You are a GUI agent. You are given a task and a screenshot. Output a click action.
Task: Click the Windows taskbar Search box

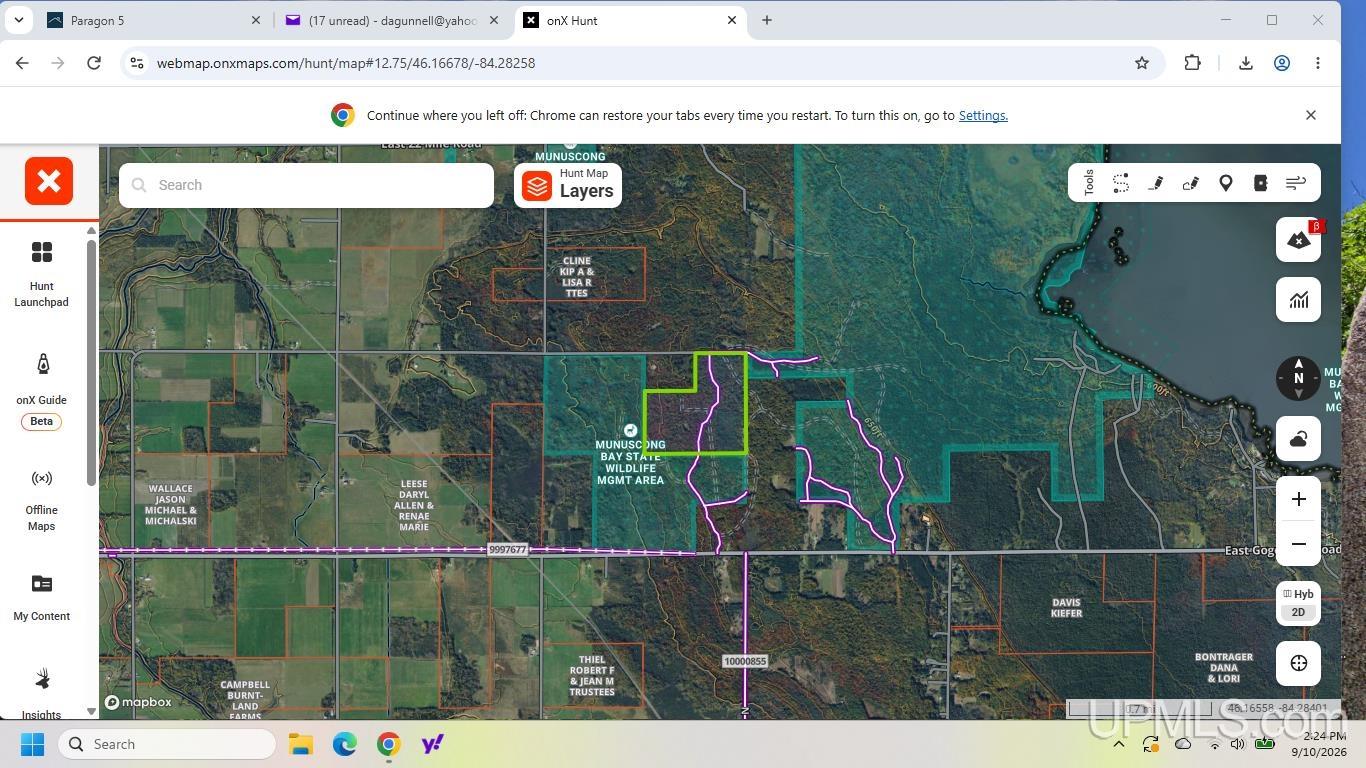pos(167,744)
